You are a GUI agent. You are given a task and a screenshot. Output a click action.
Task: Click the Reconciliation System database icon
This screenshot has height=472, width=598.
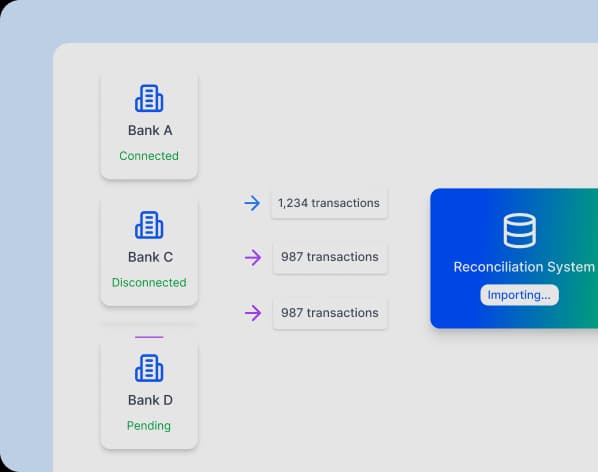(519, 231)
